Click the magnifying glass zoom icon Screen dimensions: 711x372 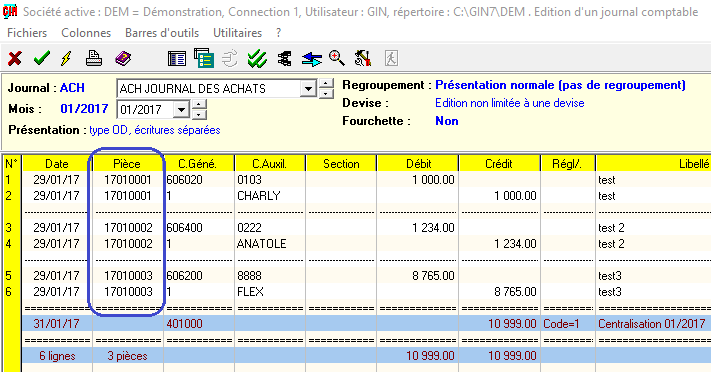pyautogui.click(x=336, y=59)
